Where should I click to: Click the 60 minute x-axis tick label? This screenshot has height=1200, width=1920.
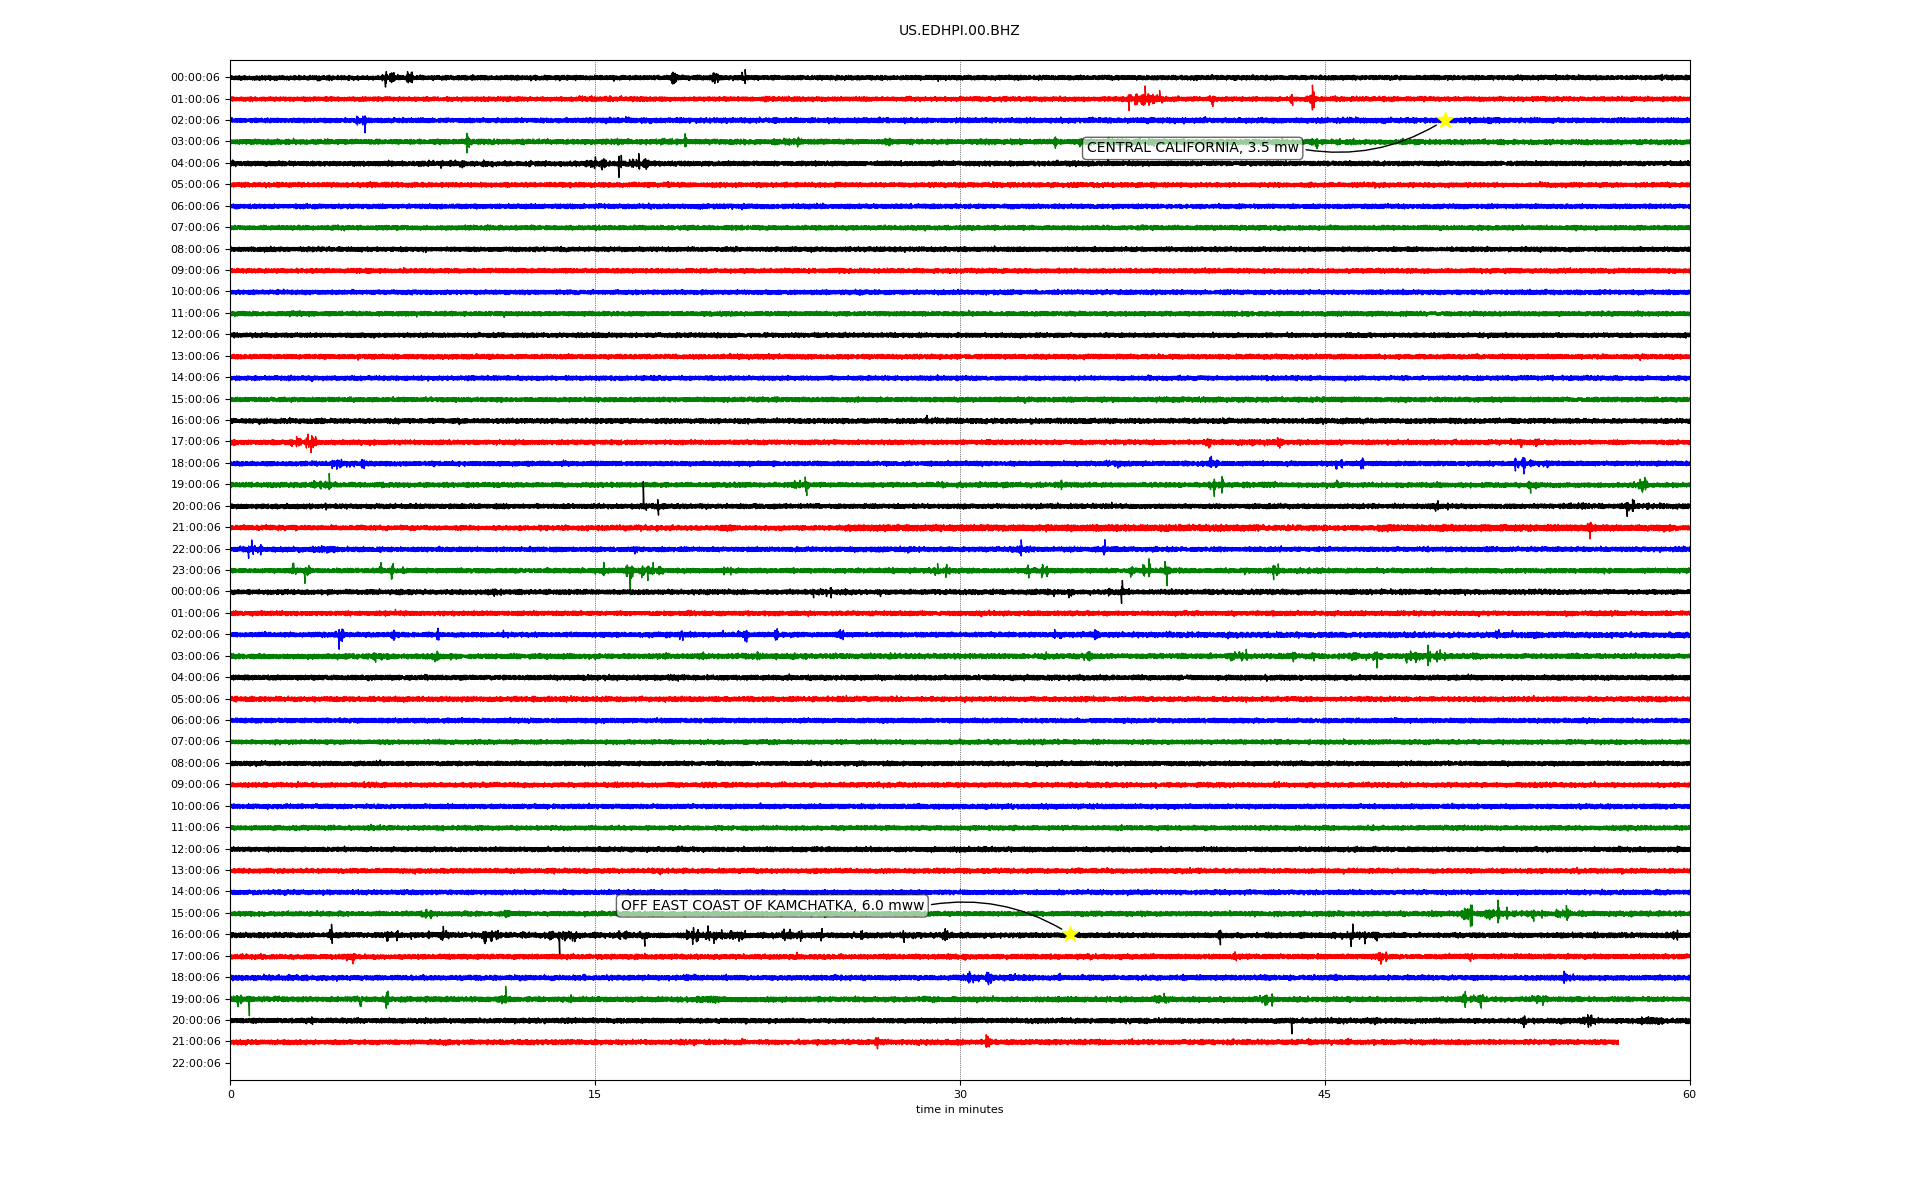tap(1689, 1094)
